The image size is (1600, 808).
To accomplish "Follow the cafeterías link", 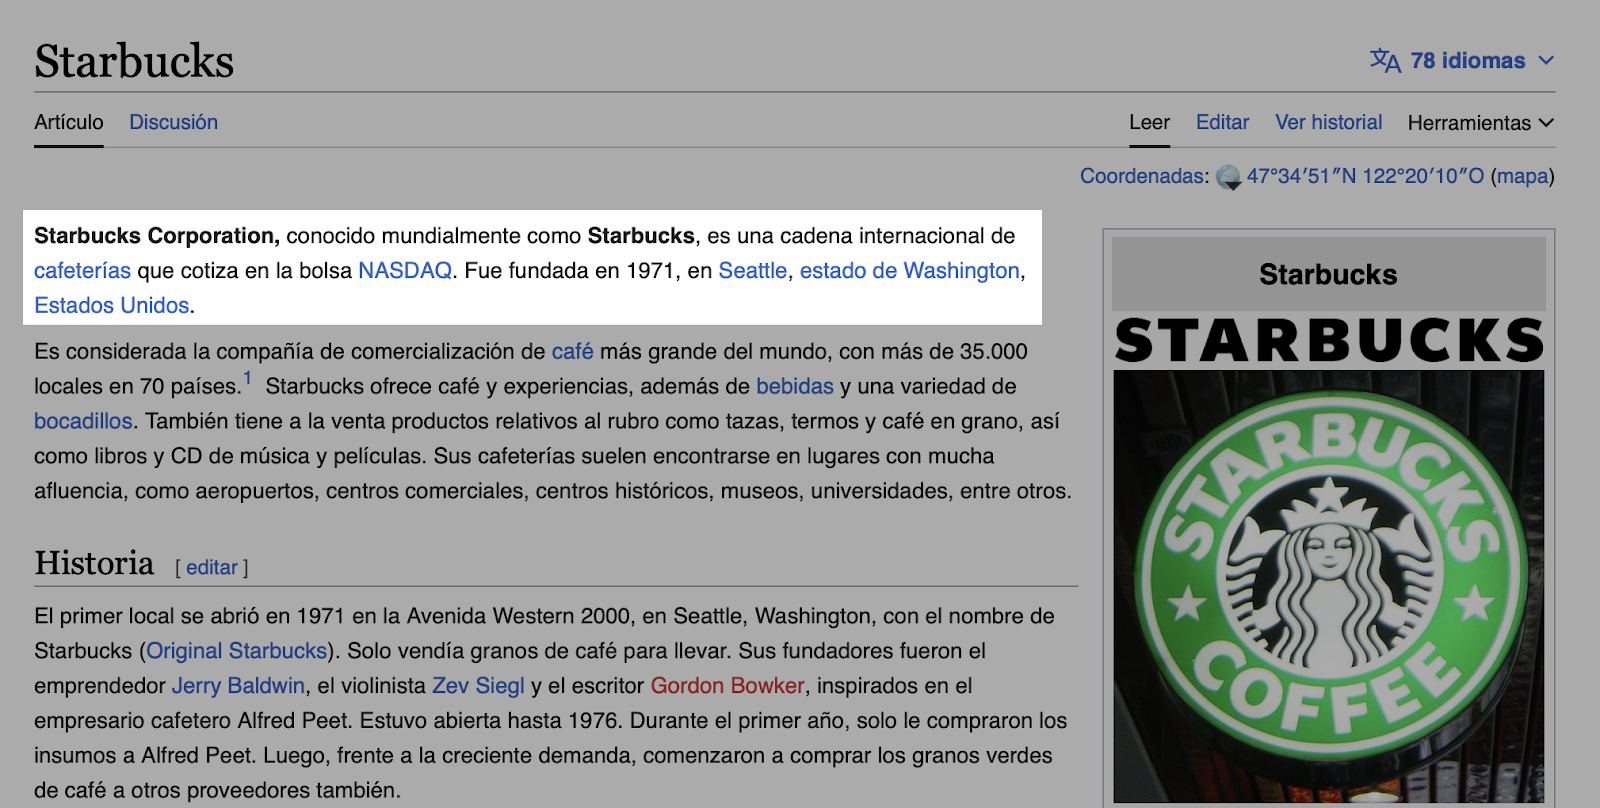I will coord(82,271).
